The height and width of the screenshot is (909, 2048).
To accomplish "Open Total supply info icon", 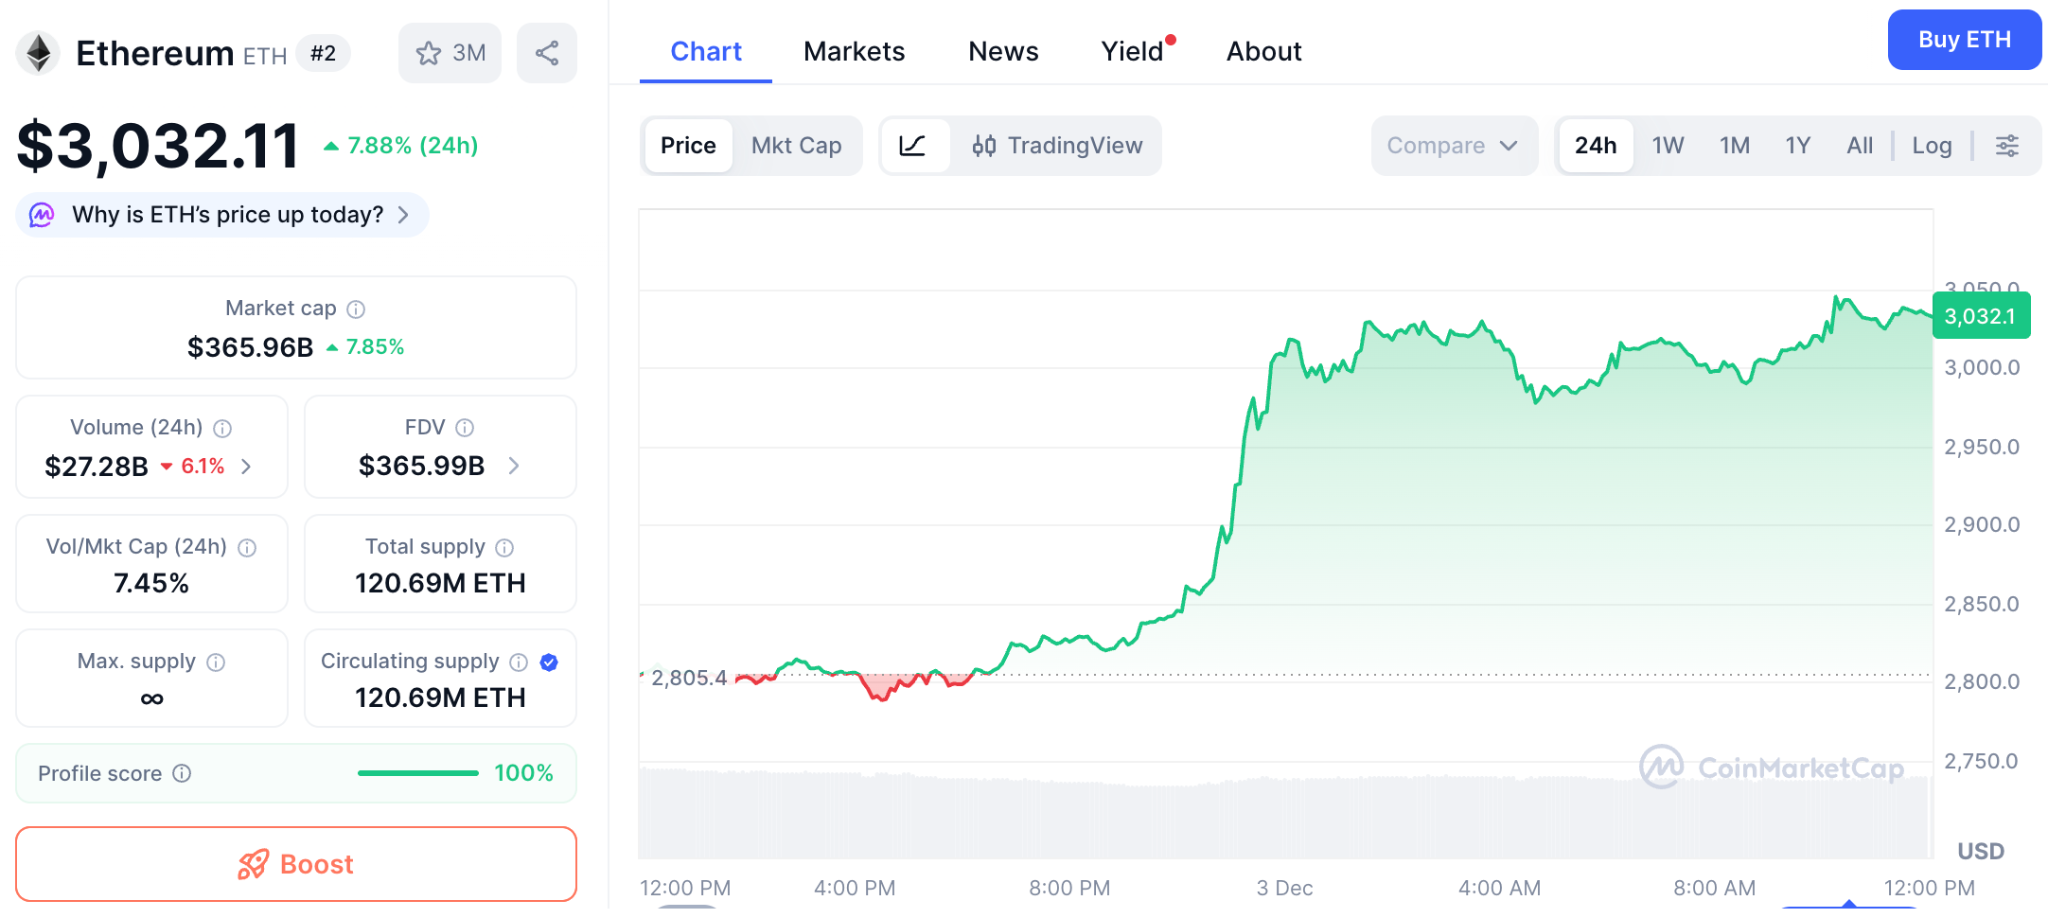I will point(505,547).
